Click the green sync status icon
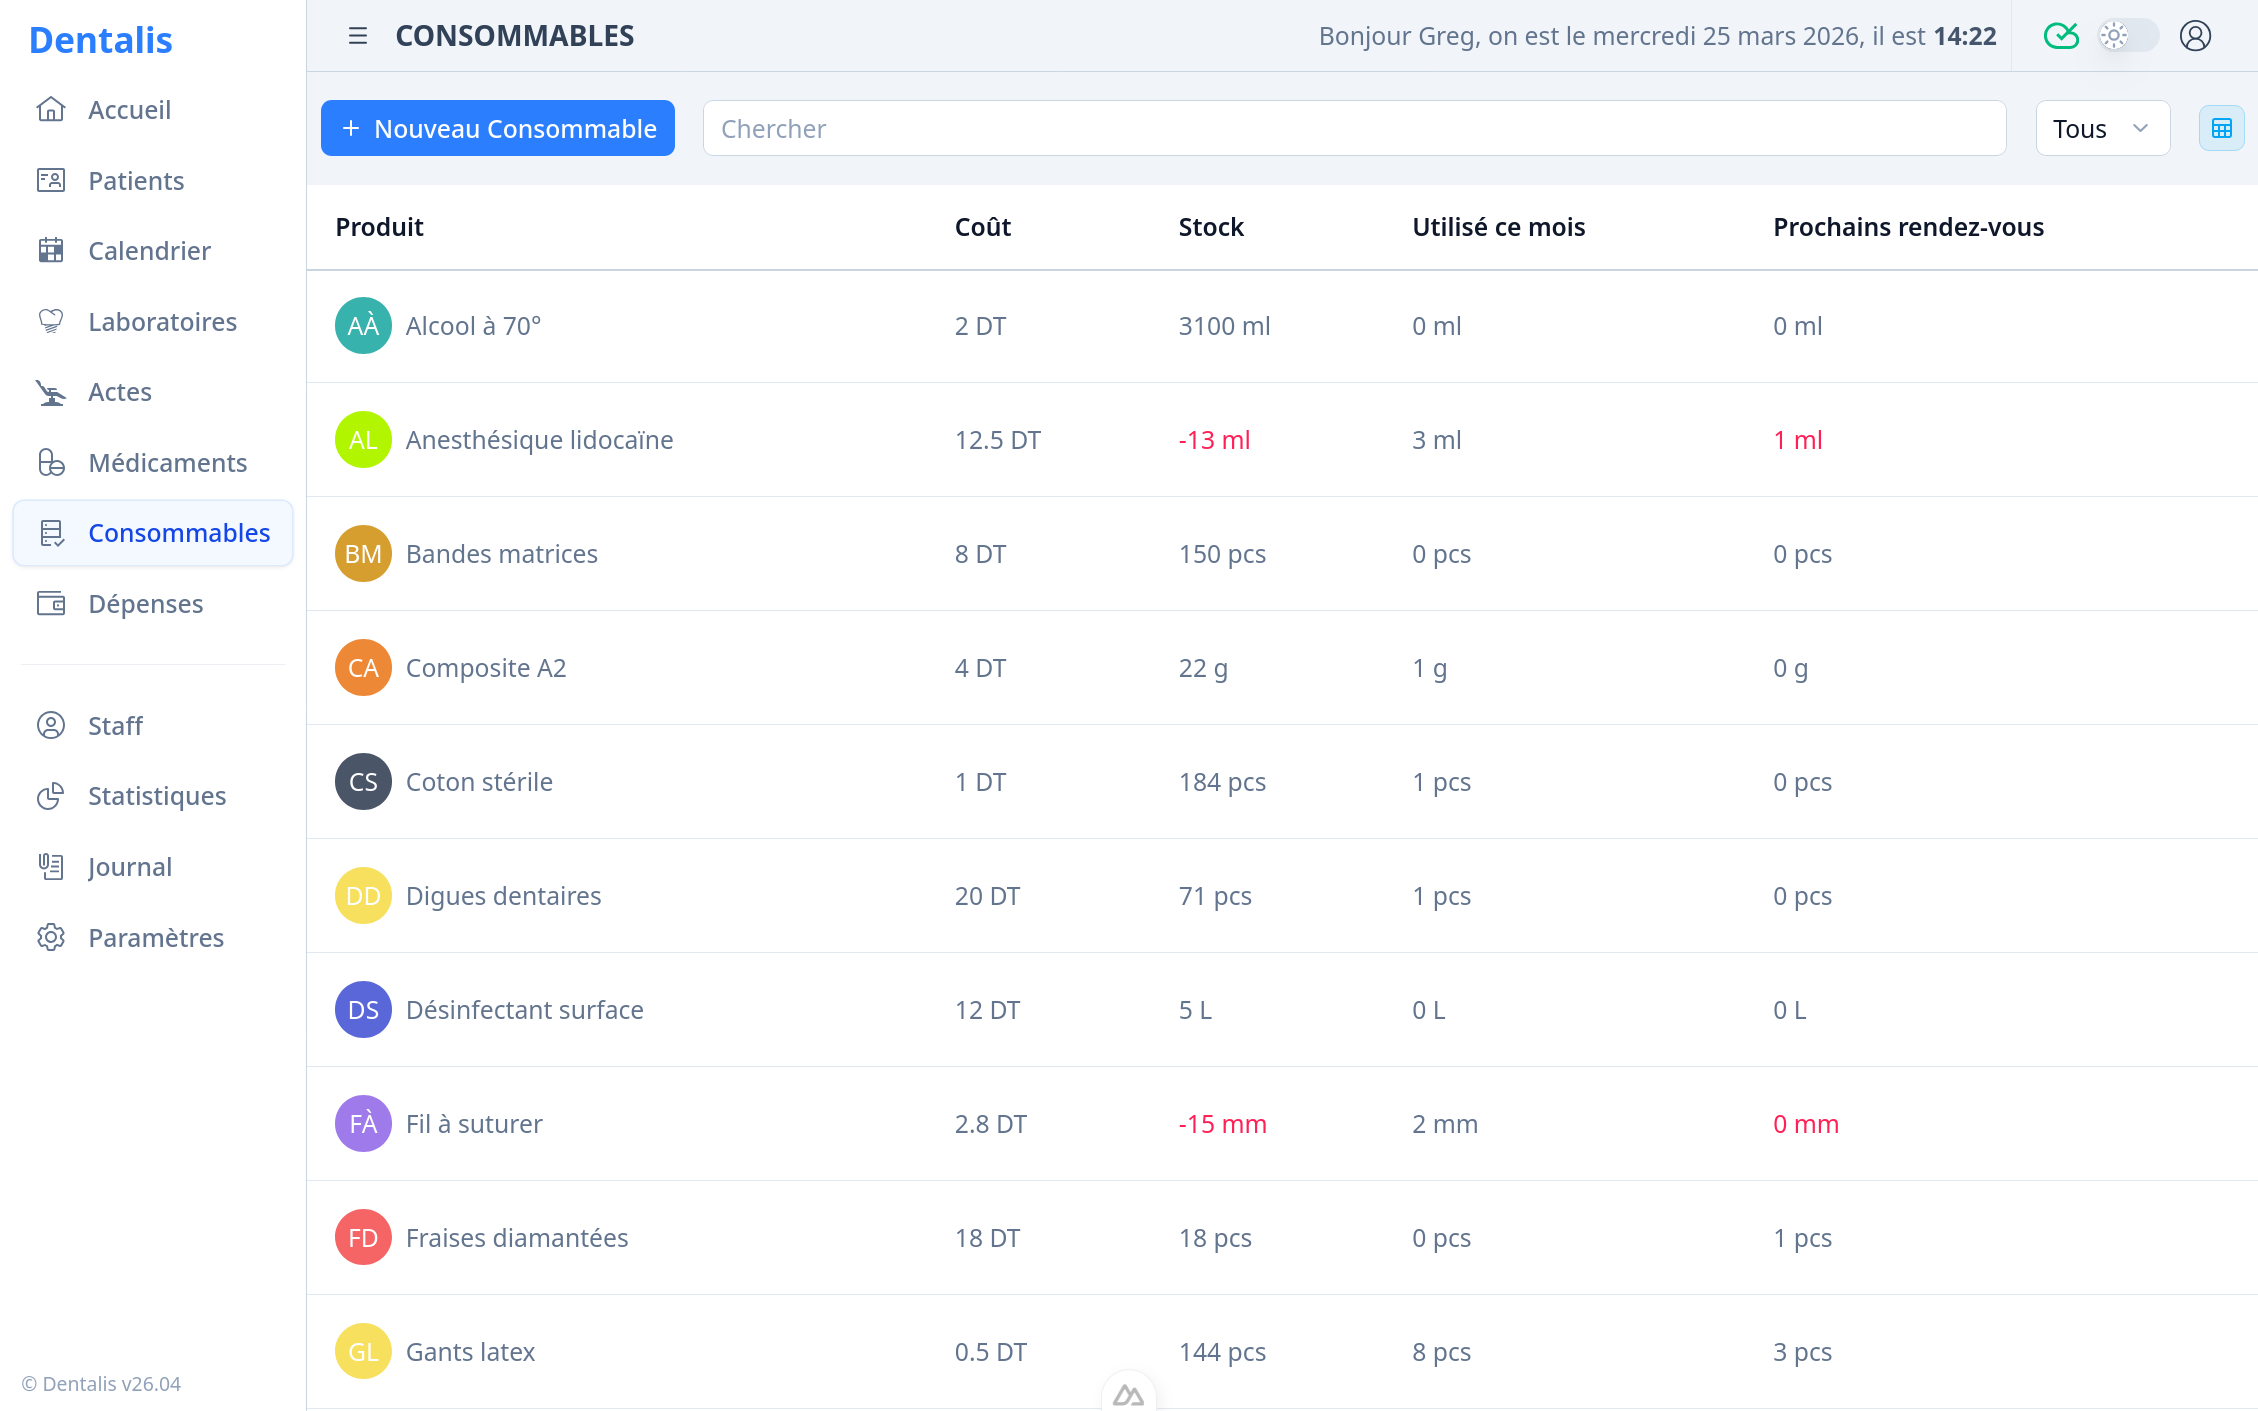Viewport: 2258px width, 1411px height. tap(2060, 36)
